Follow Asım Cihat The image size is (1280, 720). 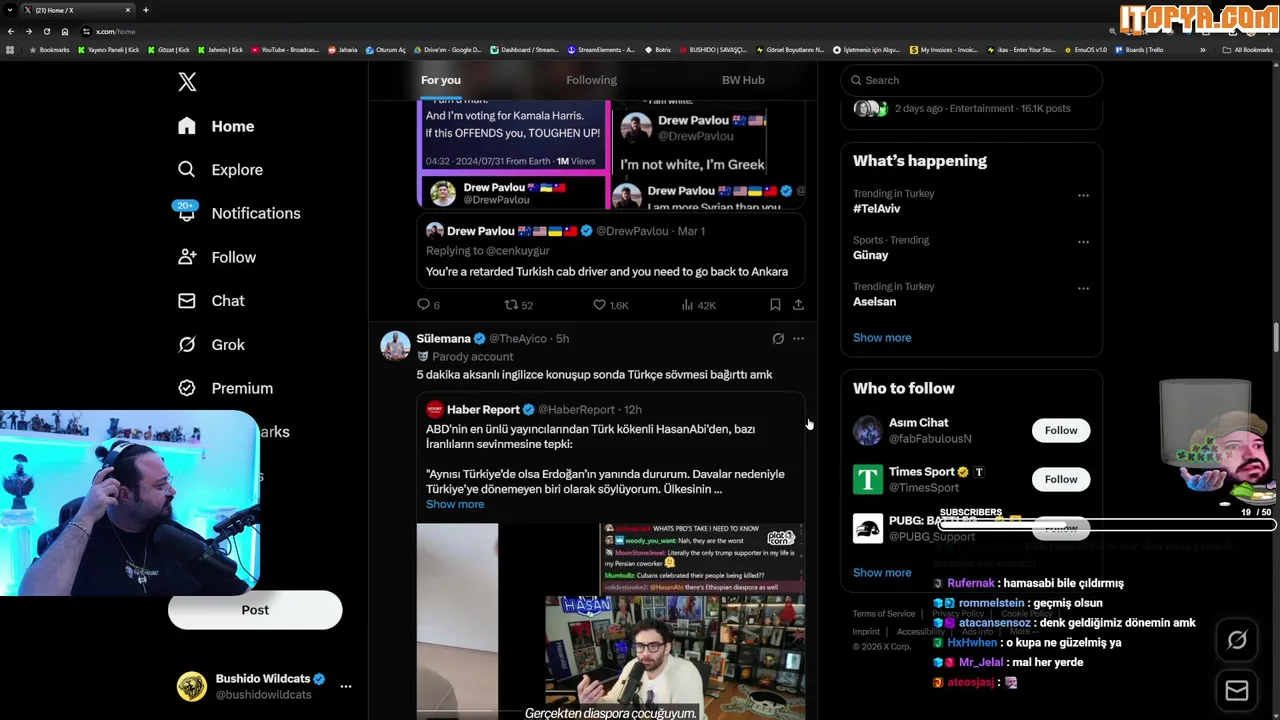click(x=1061, y=431)
